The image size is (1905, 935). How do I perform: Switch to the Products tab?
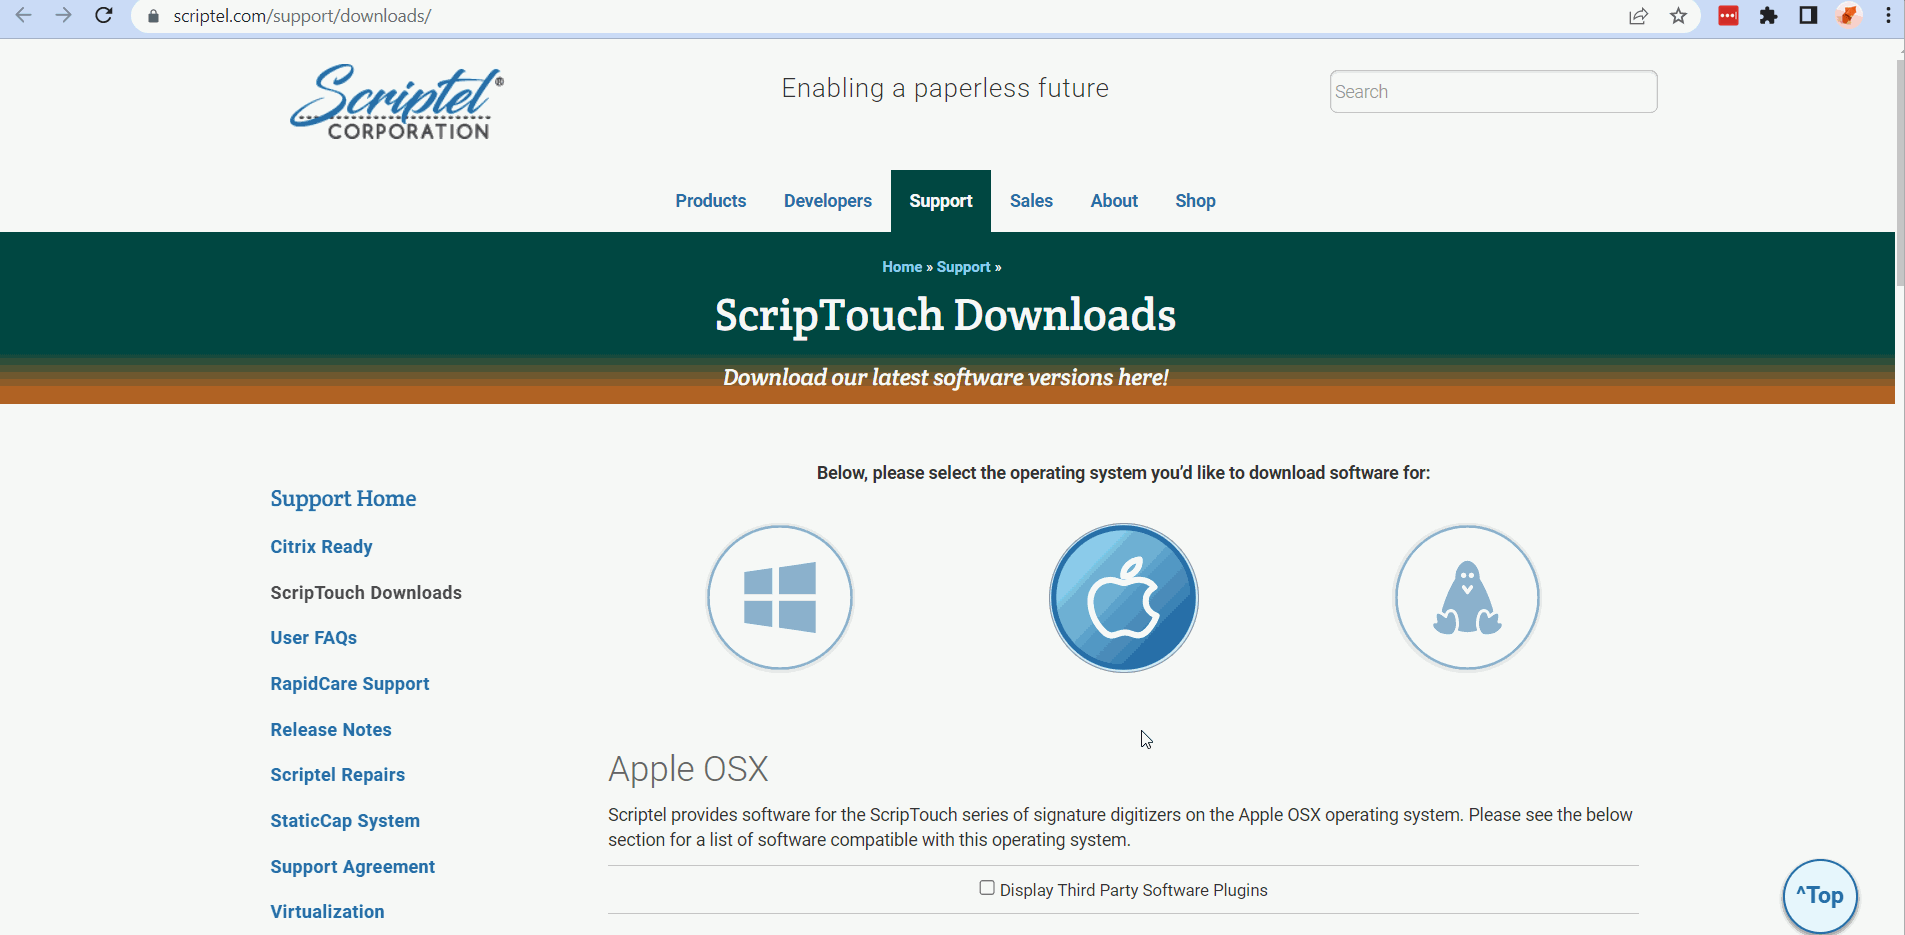[x=710, y=200]
